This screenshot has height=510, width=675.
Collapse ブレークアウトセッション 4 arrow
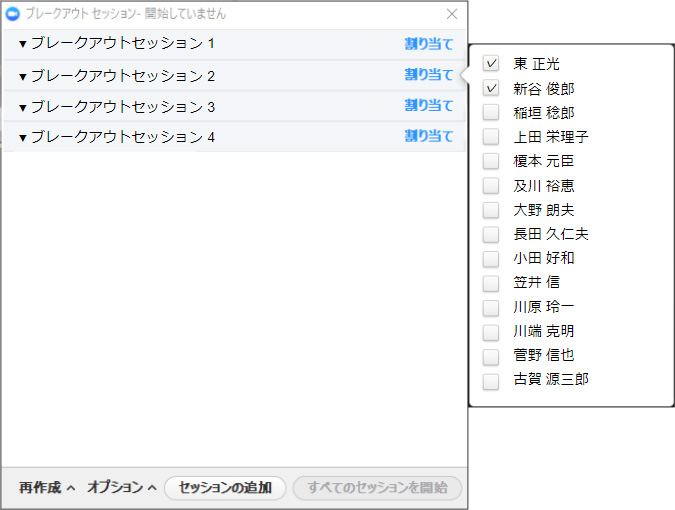click(x=23, y=138)
